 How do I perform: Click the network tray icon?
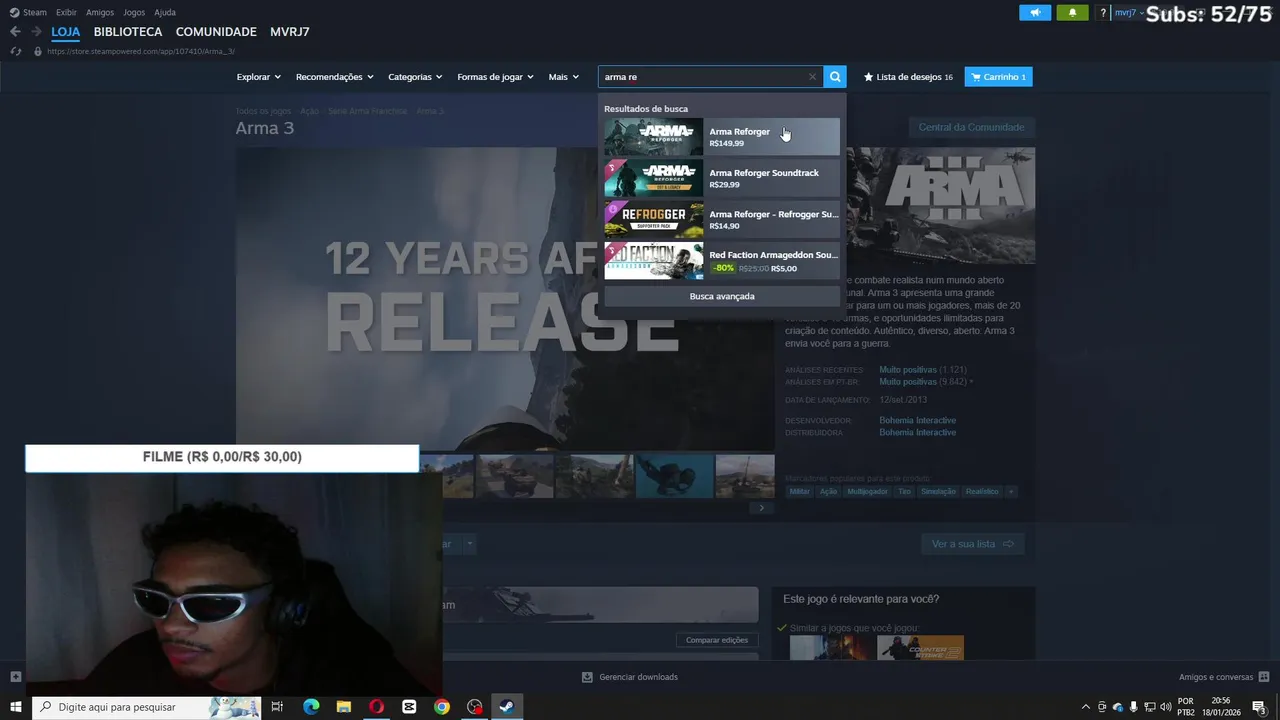pyautogui.click(x=1150, y=707)
